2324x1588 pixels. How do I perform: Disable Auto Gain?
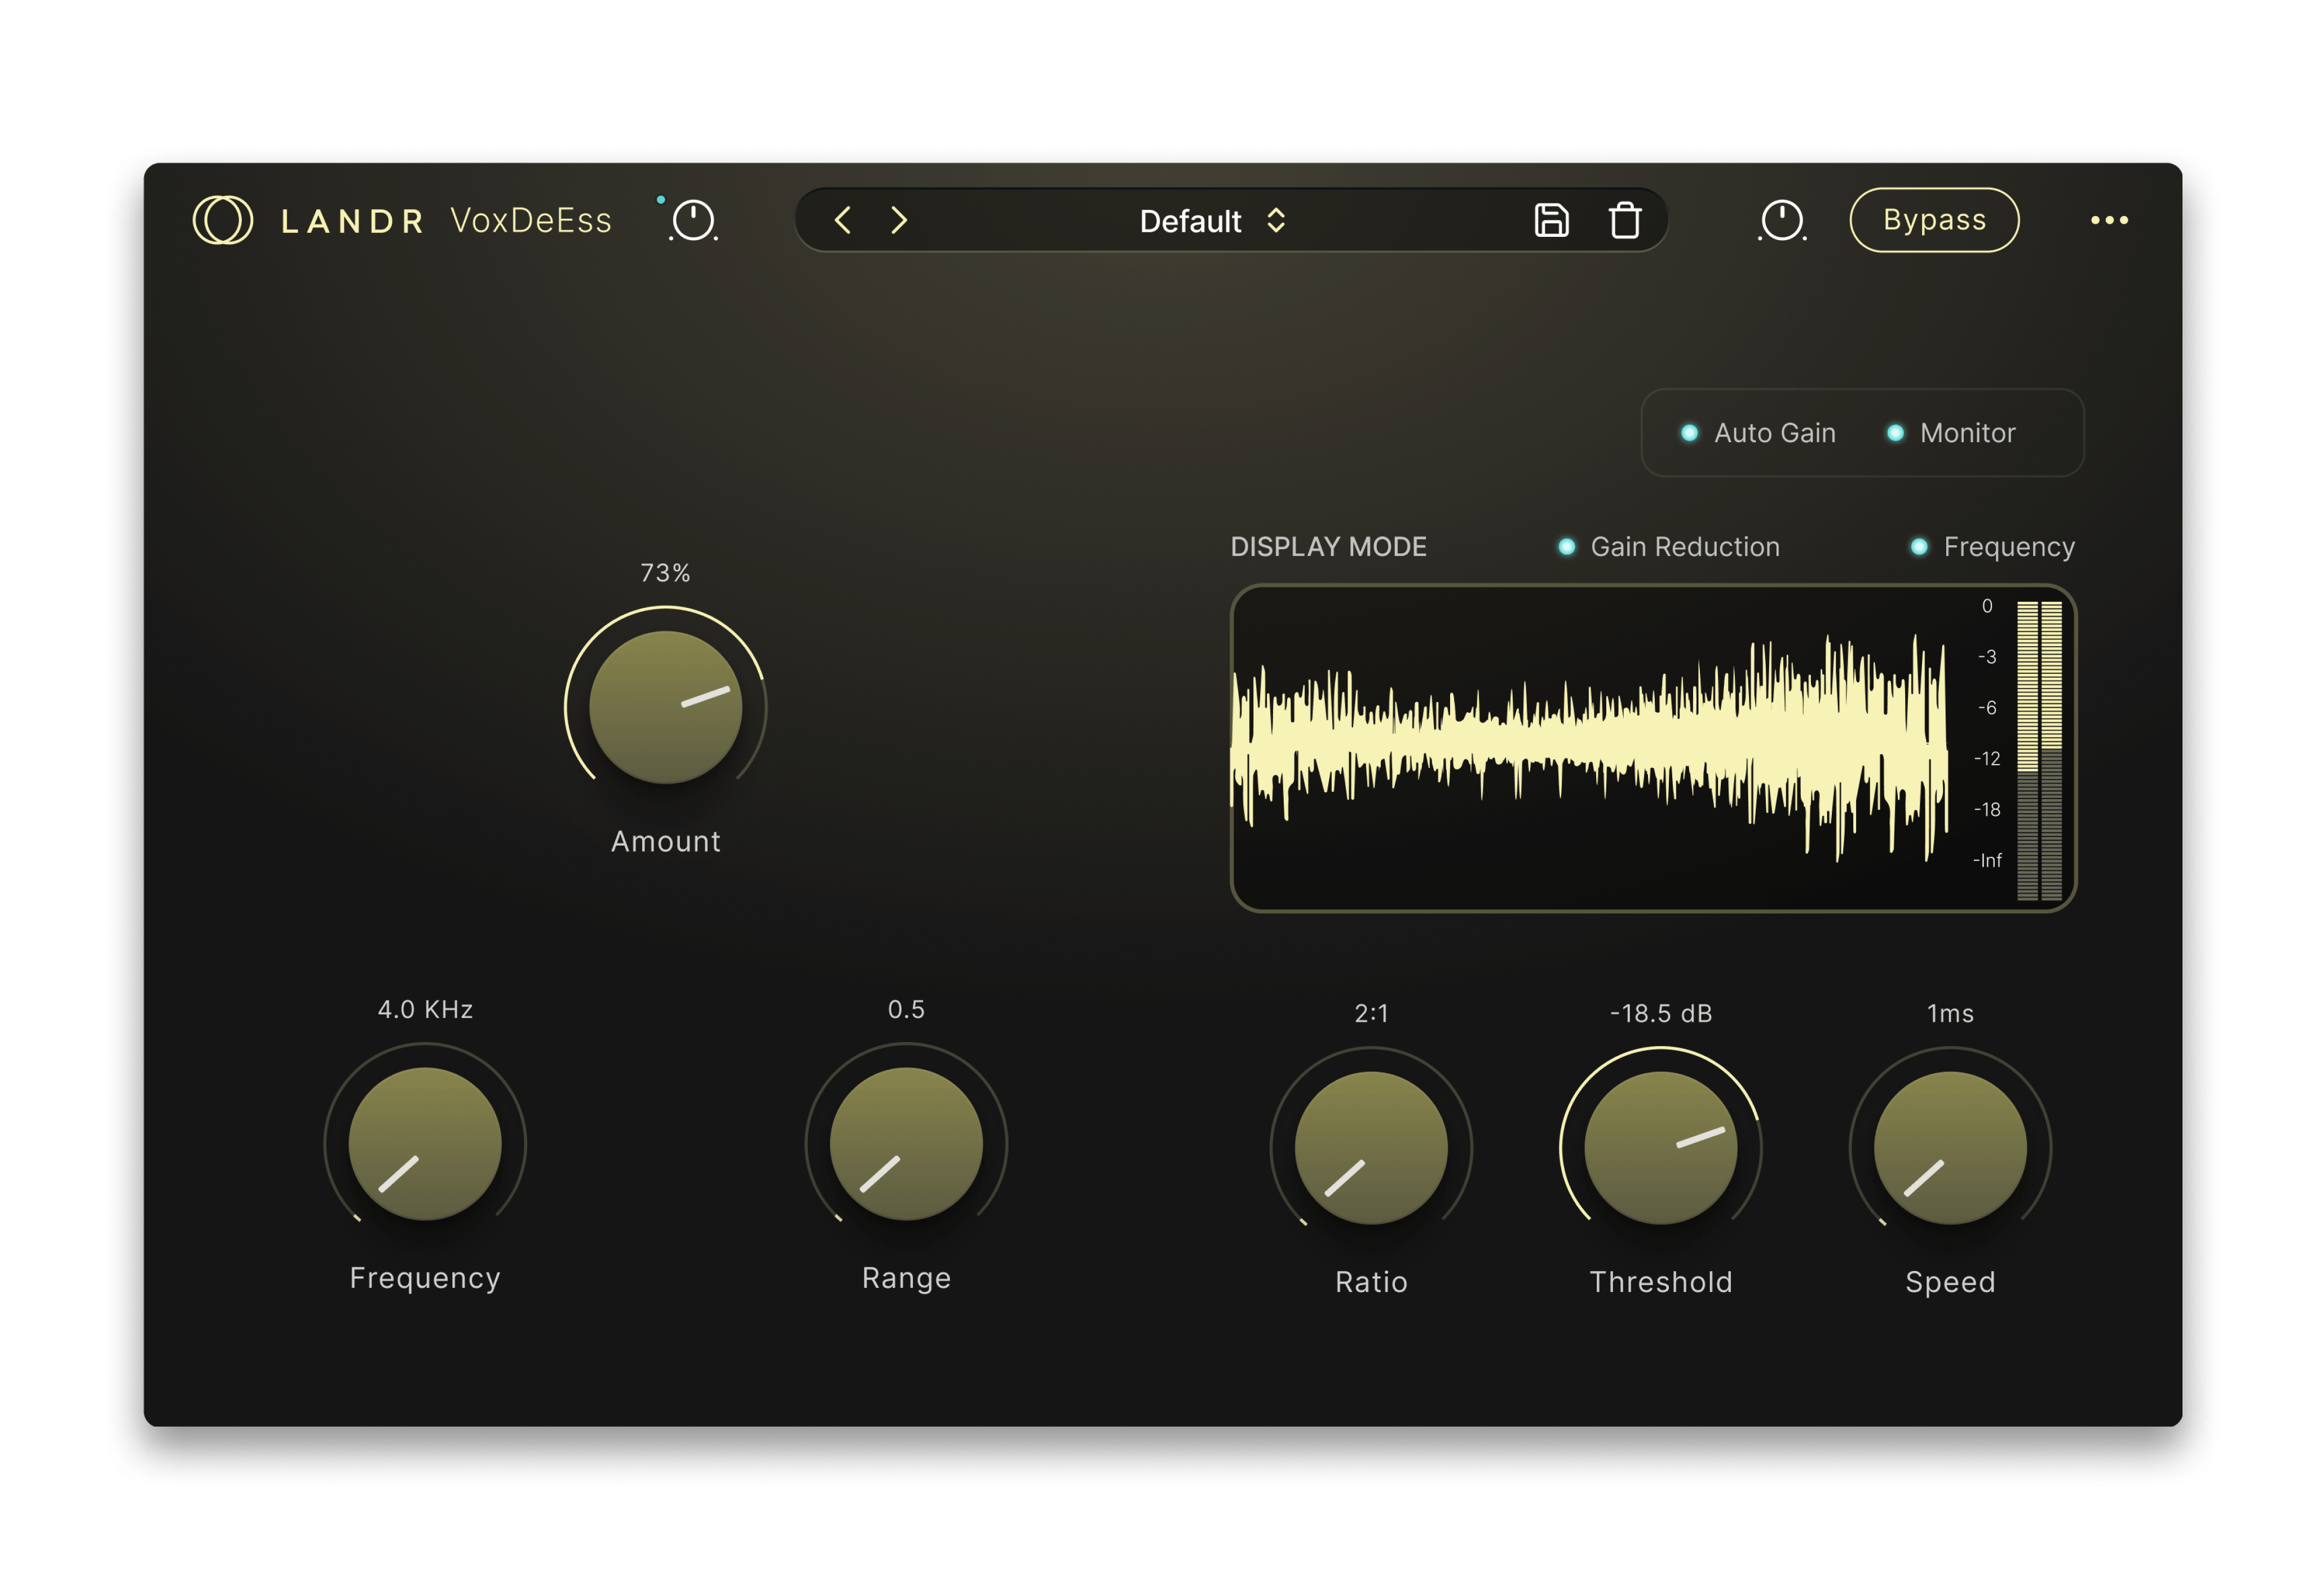coord(1692,433)
